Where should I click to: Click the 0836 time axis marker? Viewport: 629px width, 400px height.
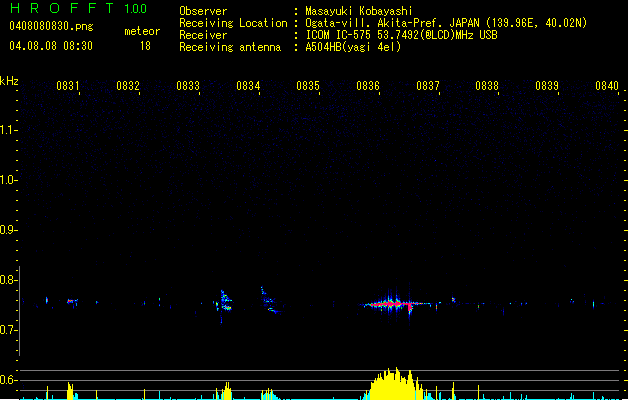(x=368, y=86)
